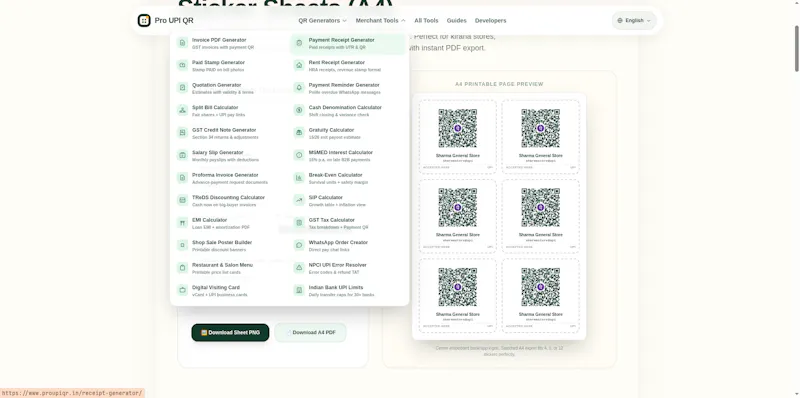Click the NPCI UPI Error Resolver icon
Screen dimensions: 800x398
pos(299,268)
